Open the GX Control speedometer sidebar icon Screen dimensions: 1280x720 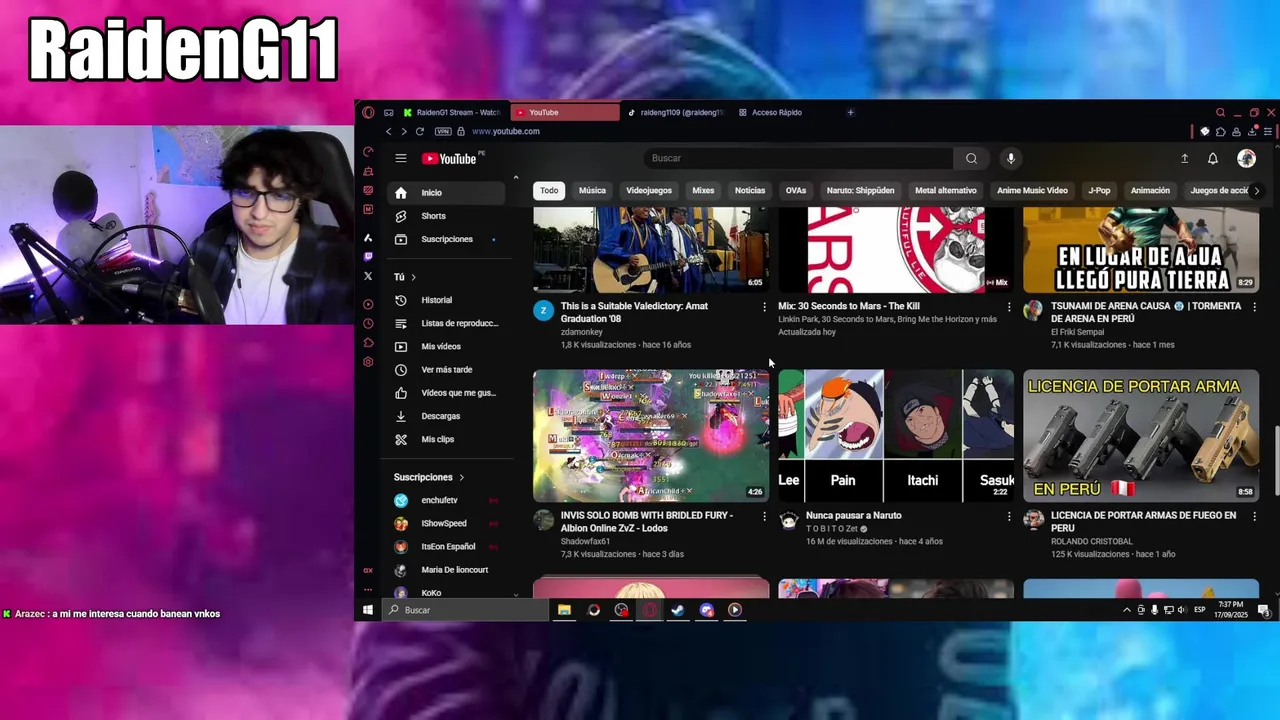(x=368, y=152)
